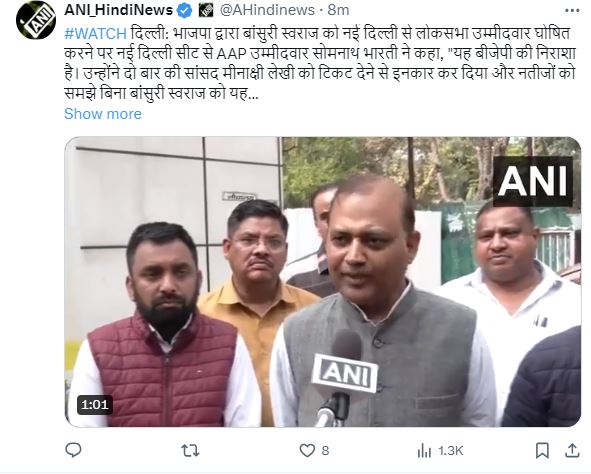
Task: Play the video of the speaker in grey vest
Action: pyautogui.click(x=323, y=282)
